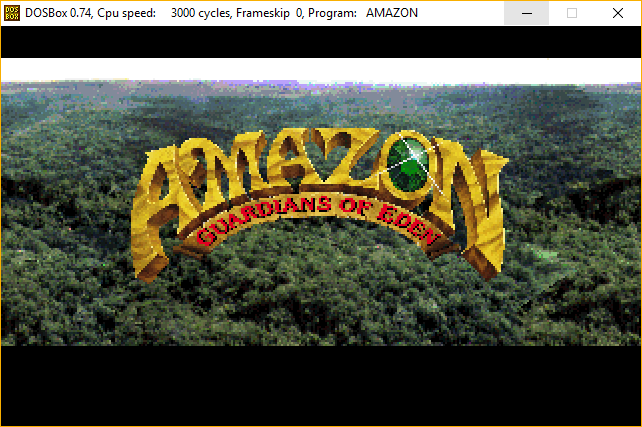642x427 pixels.
Task: Click the 'Guardians of Eden' banner
Action: click(x=319, y=221)
